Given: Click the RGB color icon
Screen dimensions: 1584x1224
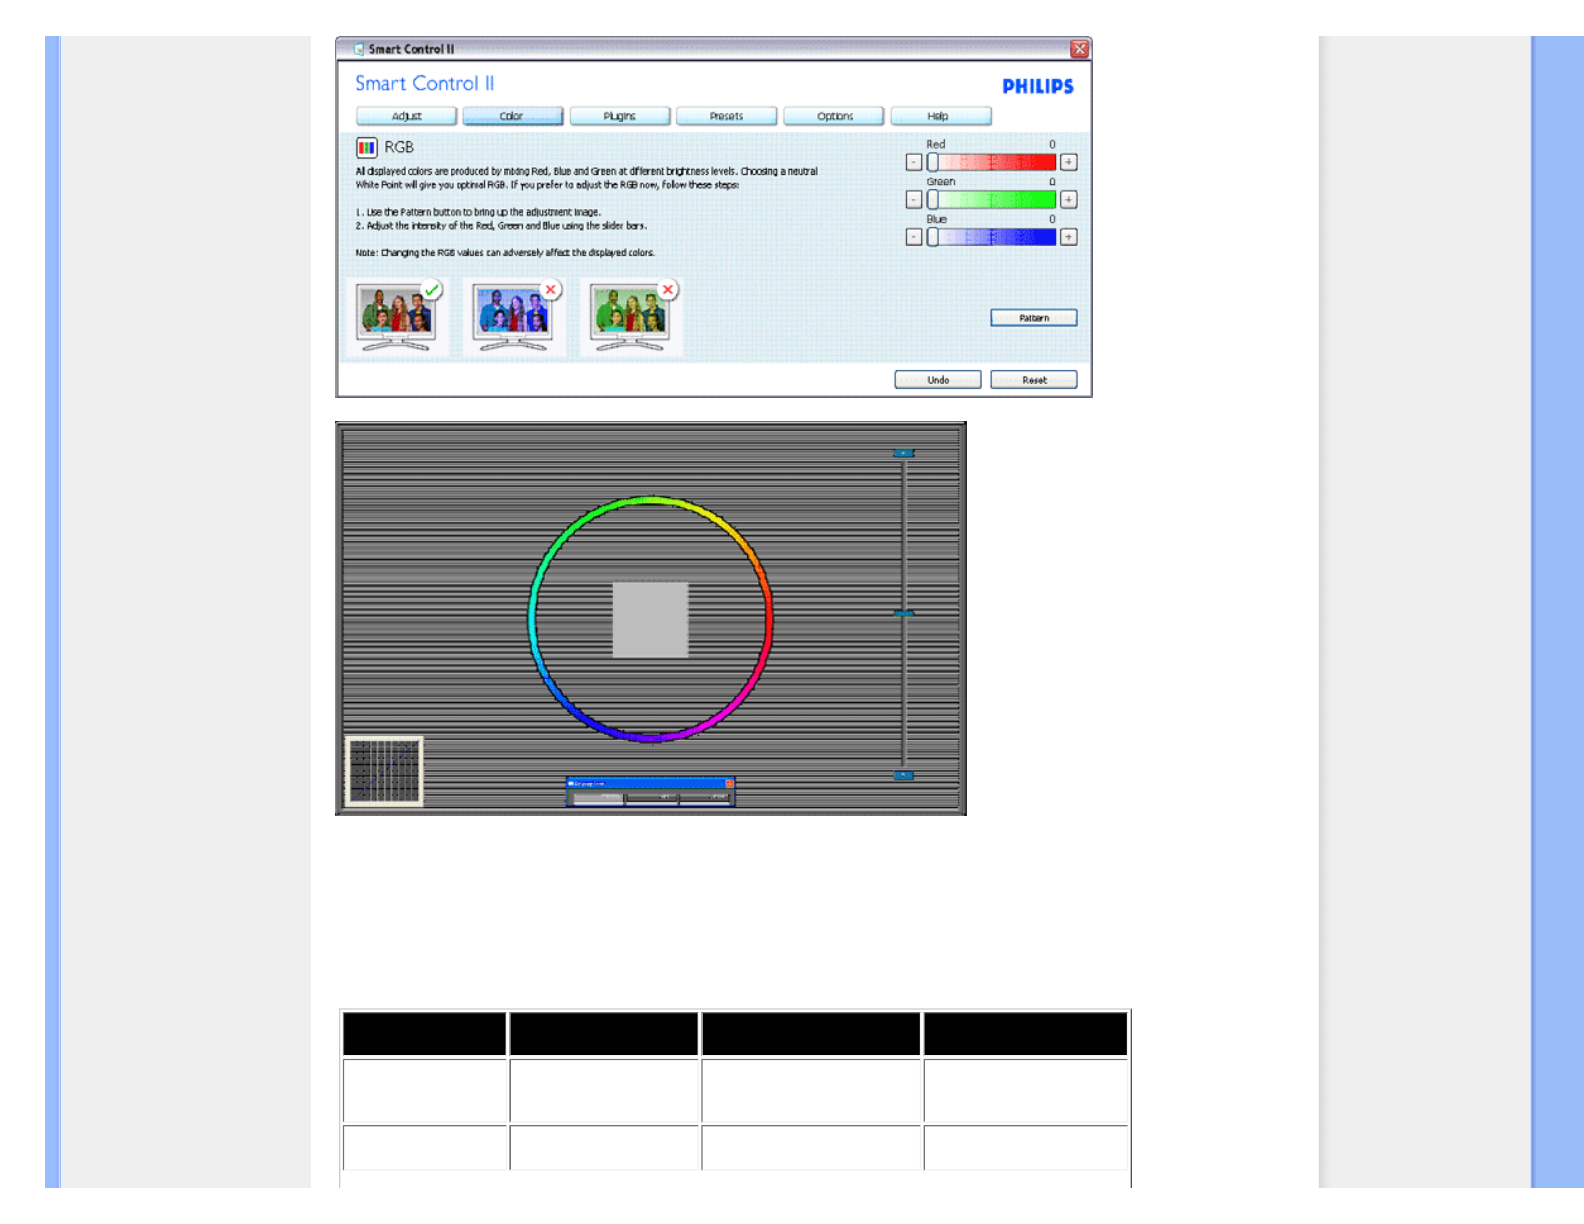Looking at the screenshot, I should (x=366, y=148).
